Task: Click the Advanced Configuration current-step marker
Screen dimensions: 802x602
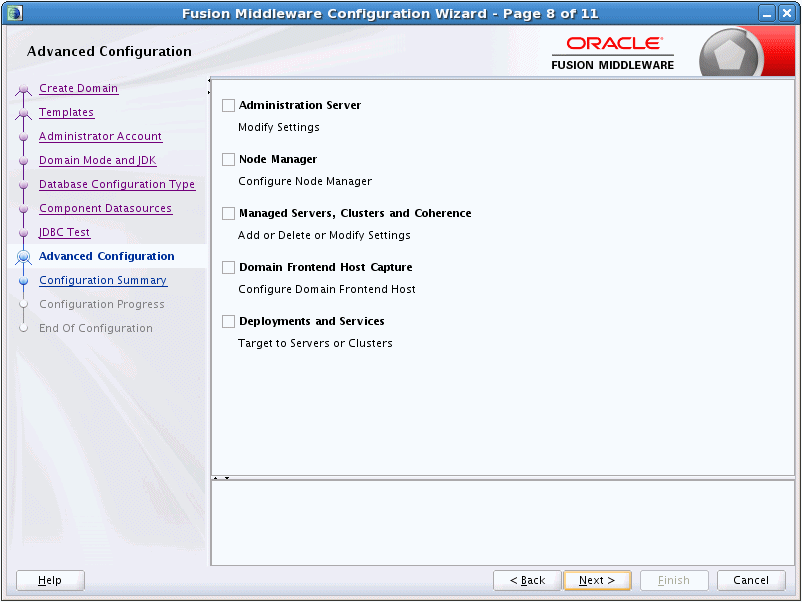Action: tap(24, 257)
